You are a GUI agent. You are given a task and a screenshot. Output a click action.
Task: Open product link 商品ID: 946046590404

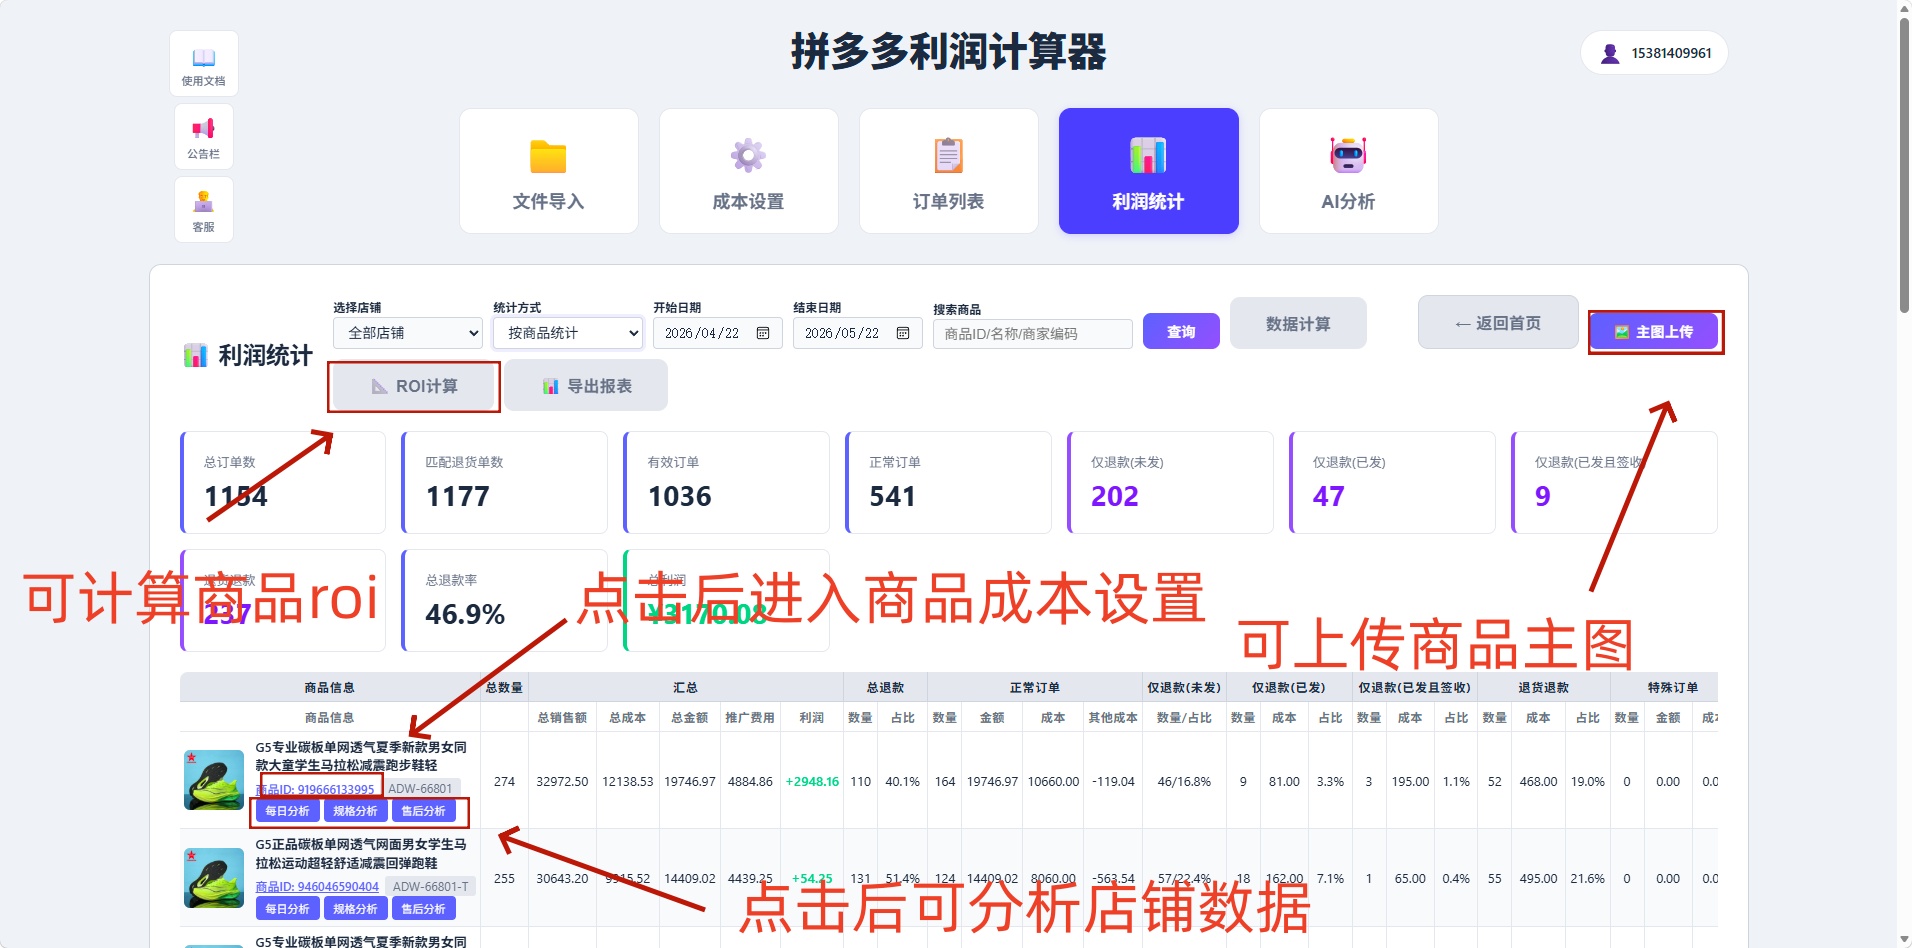click(317, 887)
